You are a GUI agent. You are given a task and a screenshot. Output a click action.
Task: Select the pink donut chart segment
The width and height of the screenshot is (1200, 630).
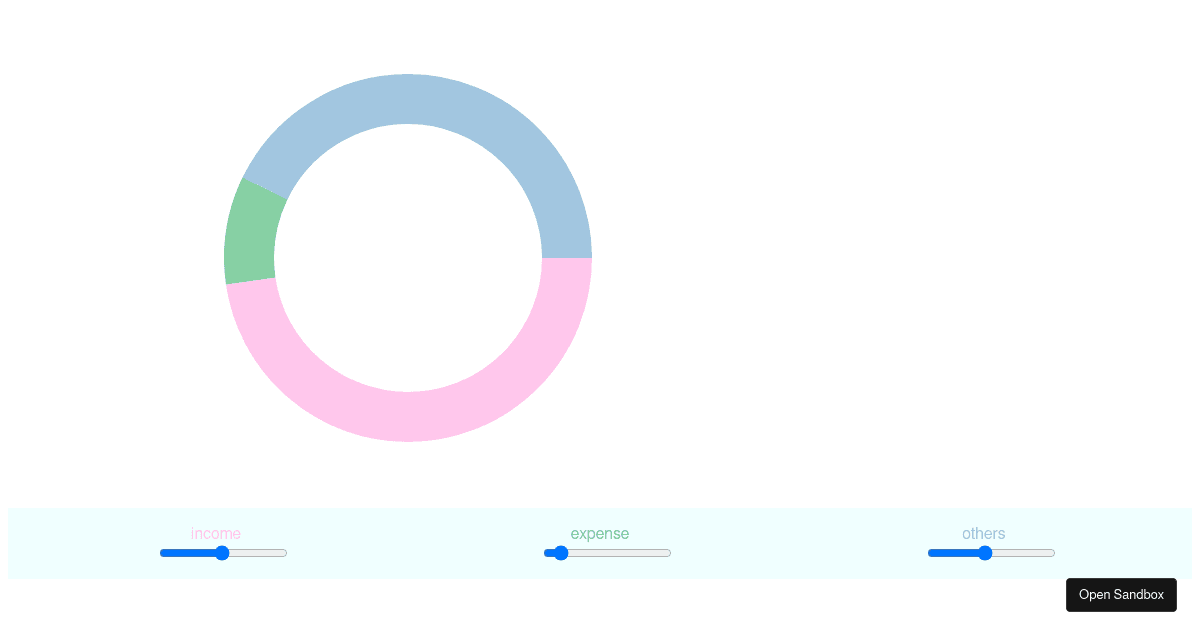click(x=420, y=415)
